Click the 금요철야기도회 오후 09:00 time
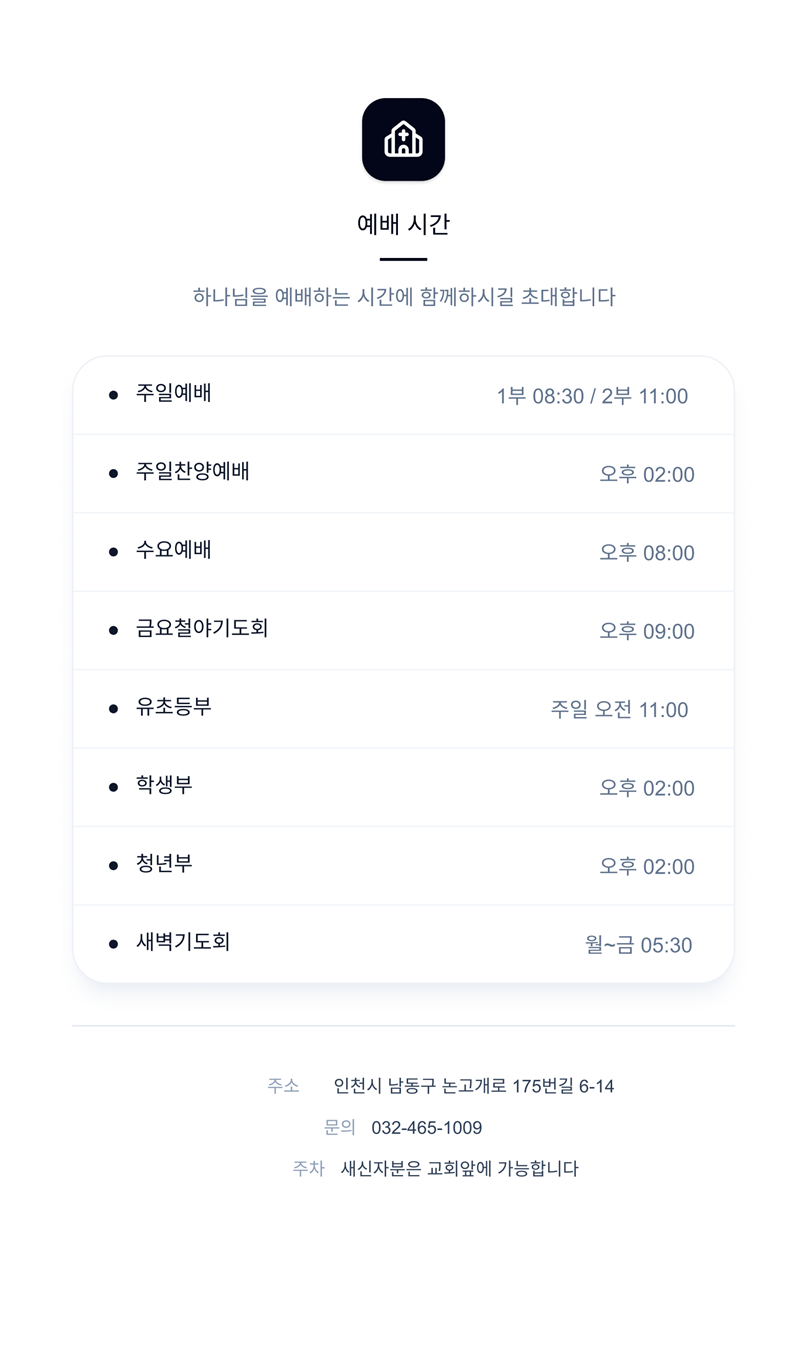 point(646,631)
